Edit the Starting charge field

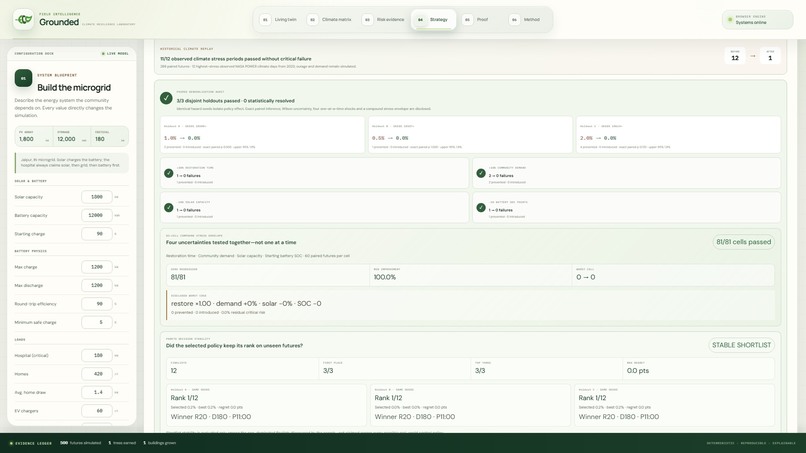[x=97, y=234]
